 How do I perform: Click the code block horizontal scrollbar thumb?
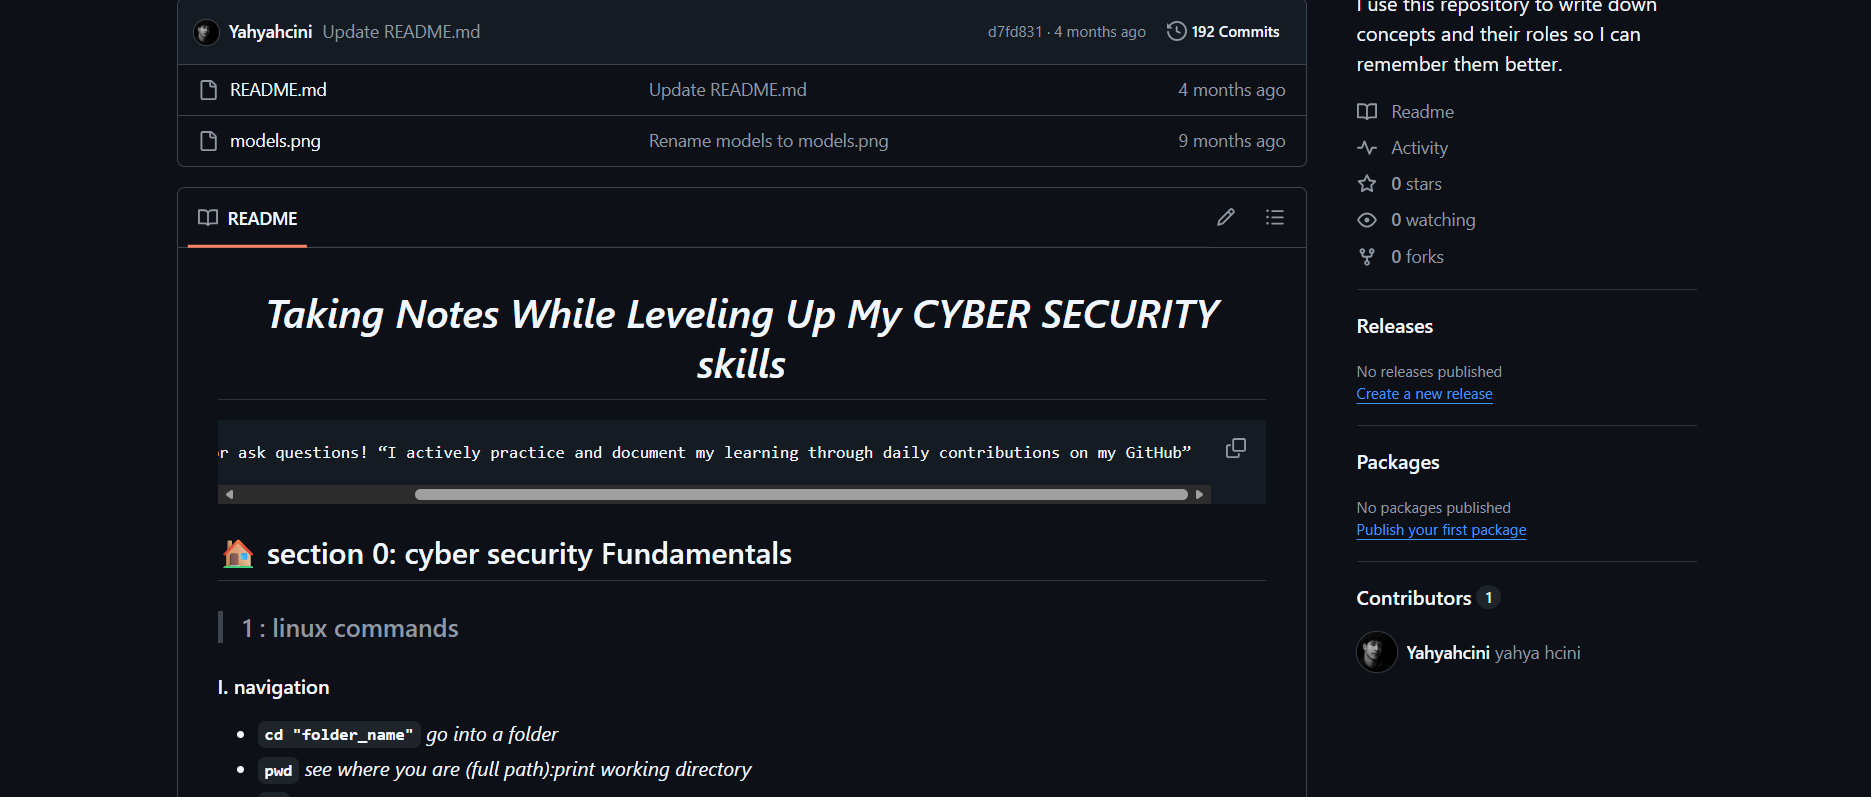pos(801,494)
